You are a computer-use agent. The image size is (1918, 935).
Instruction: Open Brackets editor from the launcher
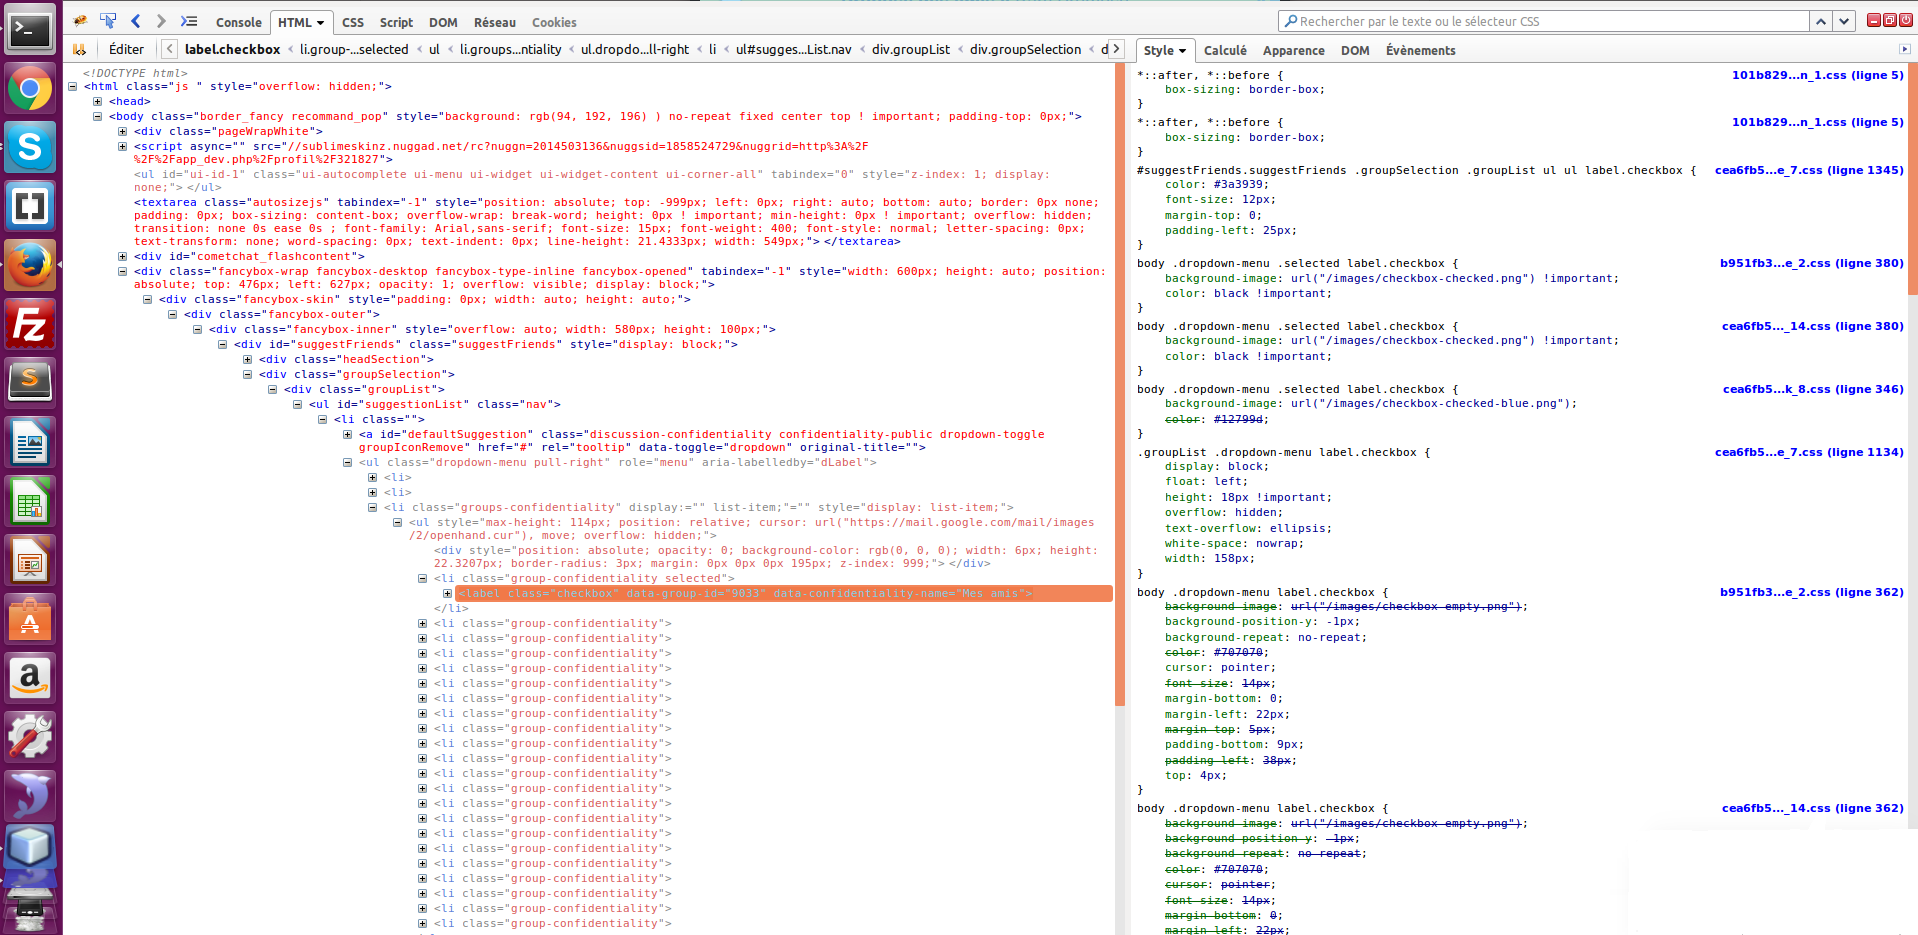(30, 207)
